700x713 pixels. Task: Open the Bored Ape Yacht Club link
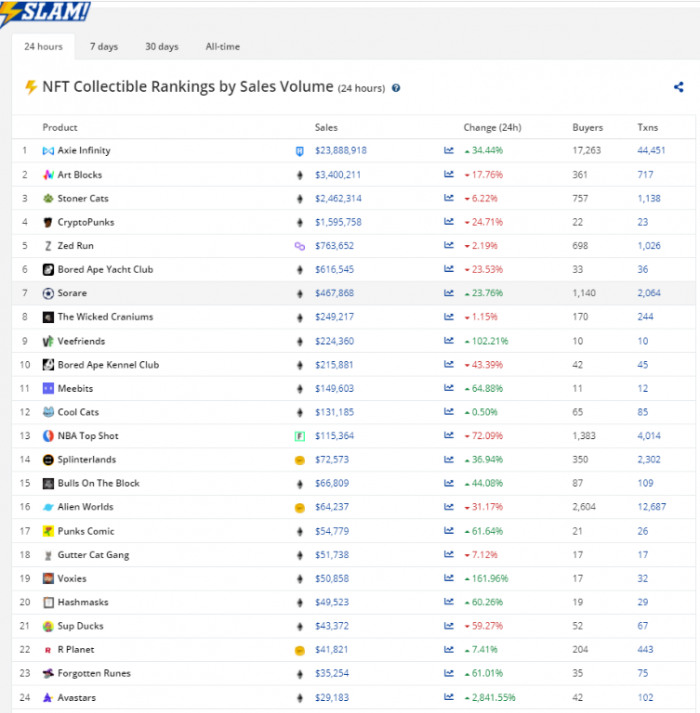pos(105,269)
